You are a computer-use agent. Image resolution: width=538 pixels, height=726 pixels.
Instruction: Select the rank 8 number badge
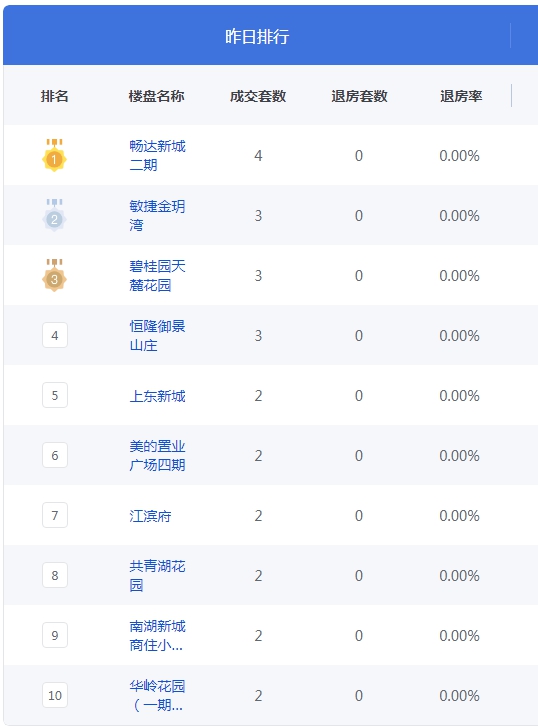[x=55, y=576]
